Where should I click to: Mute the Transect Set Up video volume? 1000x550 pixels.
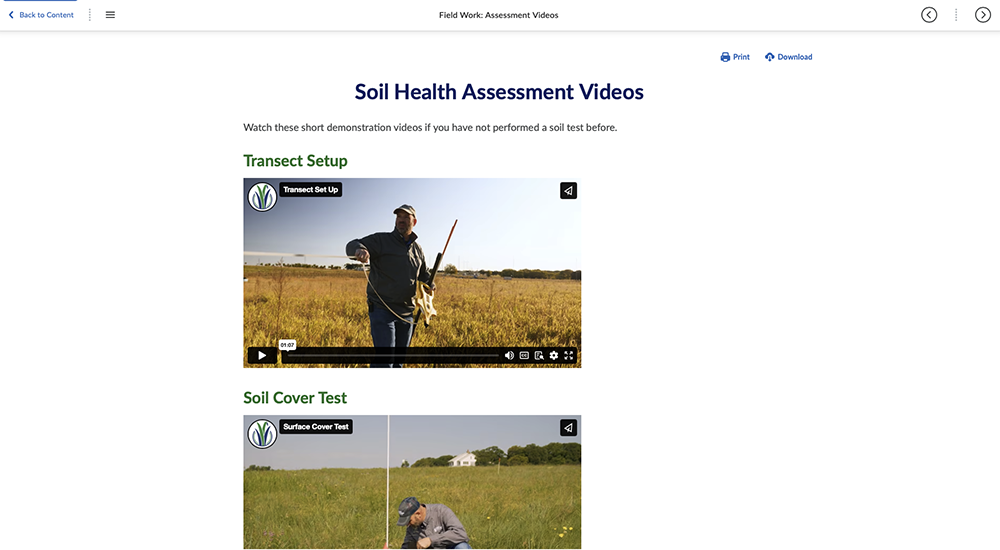click(509, 355)
